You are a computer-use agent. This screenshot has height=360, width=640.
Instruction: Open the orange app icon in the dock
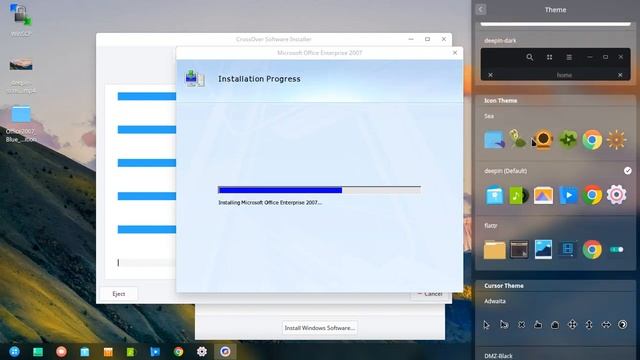[x=108, y=351]
